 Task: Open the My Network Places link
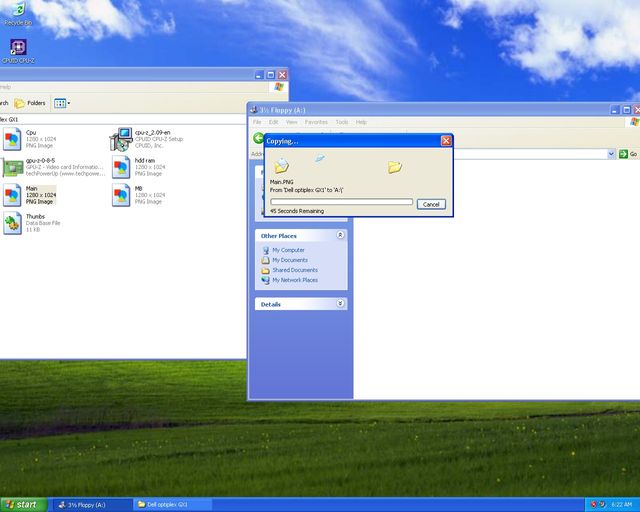[295, 280]
